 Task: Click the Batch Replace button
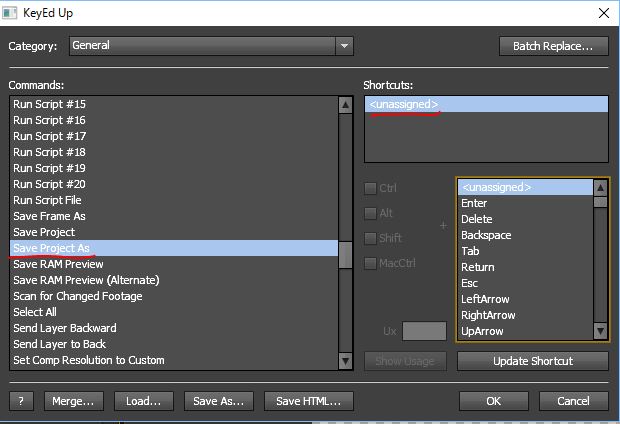[x=553, y=46]
